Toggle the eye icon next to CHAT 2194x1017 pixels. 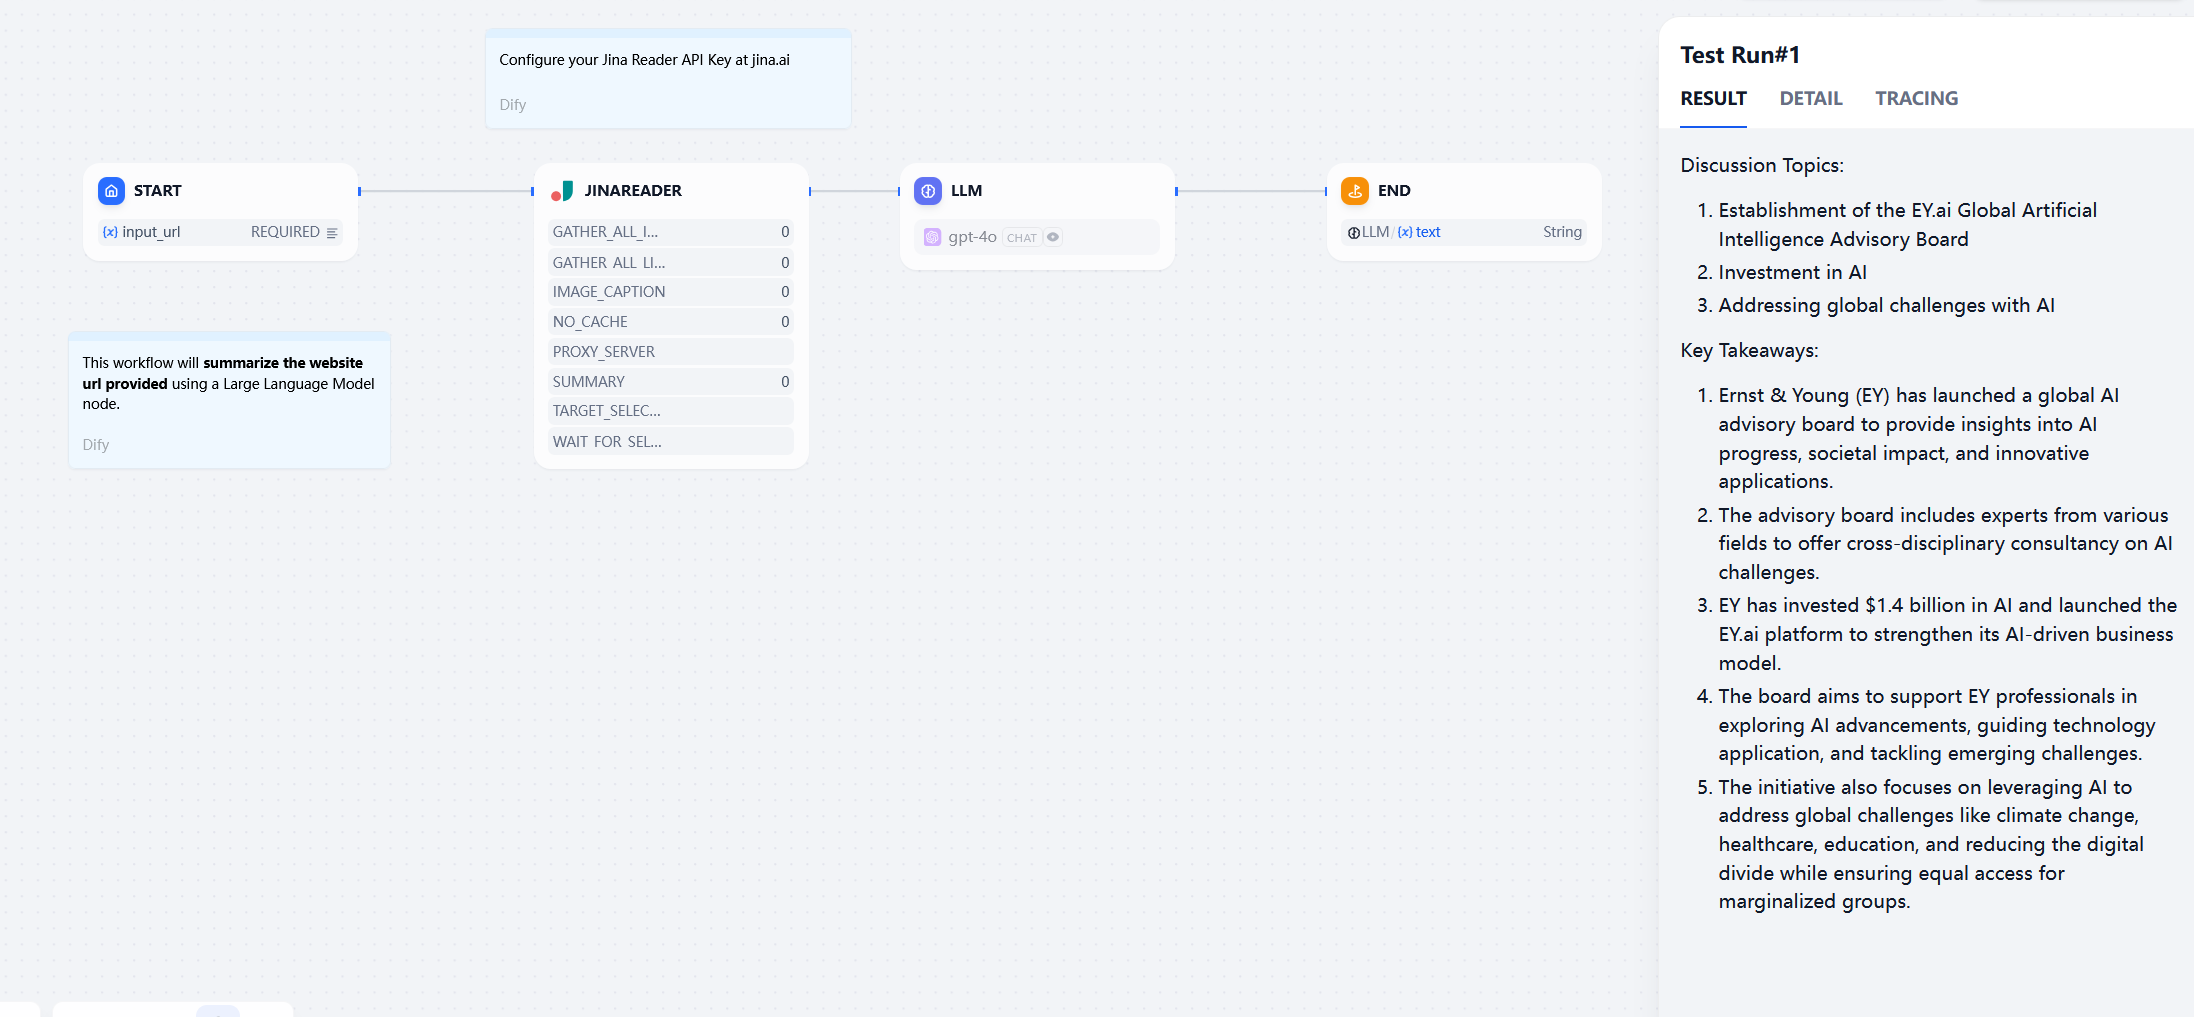click(1053, 237)
